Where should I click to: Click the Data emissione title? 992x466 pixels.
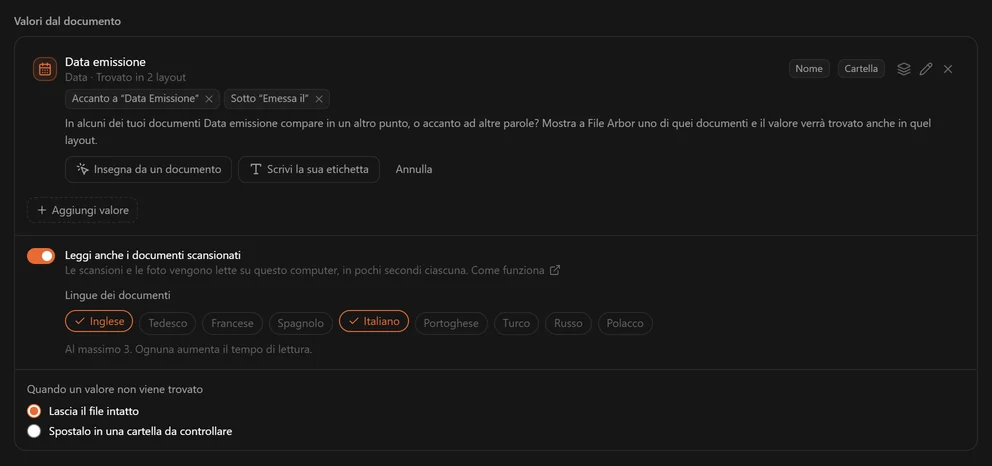tap(106, 62)
